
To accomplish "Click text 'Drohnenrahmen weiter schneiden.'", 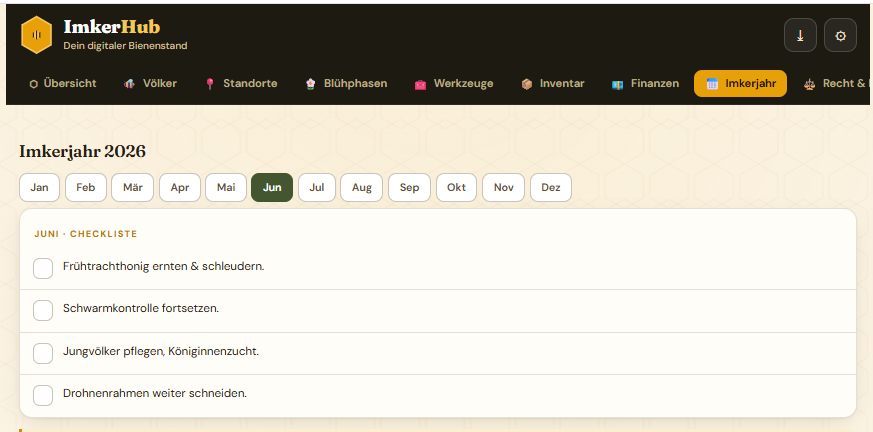I will click(155, 394).
